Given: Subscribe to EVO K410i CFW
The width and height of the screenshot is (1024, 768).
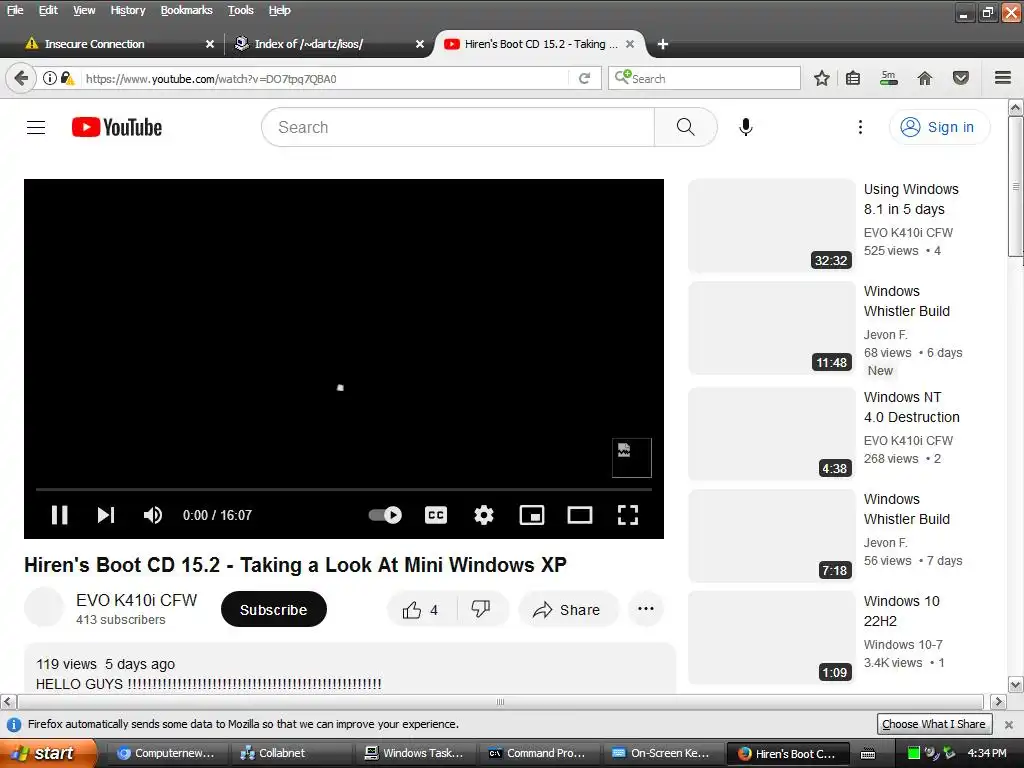Looking at the screenshot, I should coord(274,609).
